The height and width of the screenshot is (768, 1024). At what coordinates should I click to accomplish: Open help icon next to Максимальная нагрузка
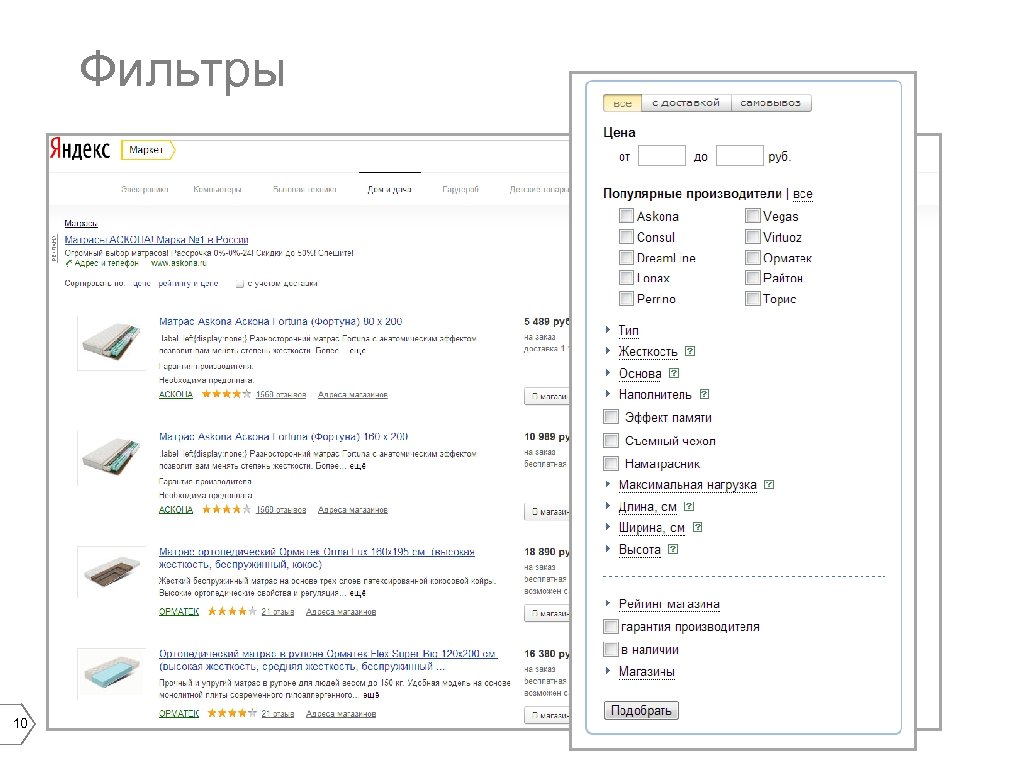coord(769,485)
